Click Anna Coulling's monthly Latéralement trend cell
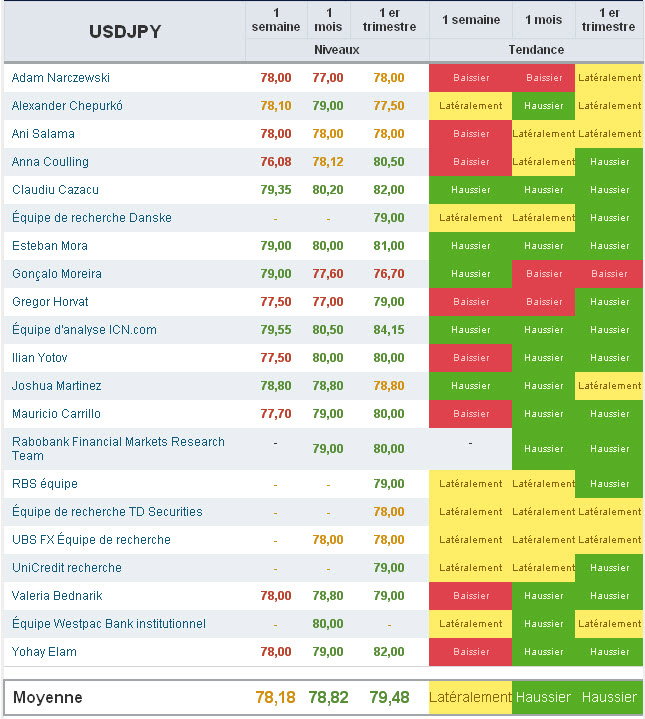The height and width of the screenshot is (719, 645). [x=544, y=161]
